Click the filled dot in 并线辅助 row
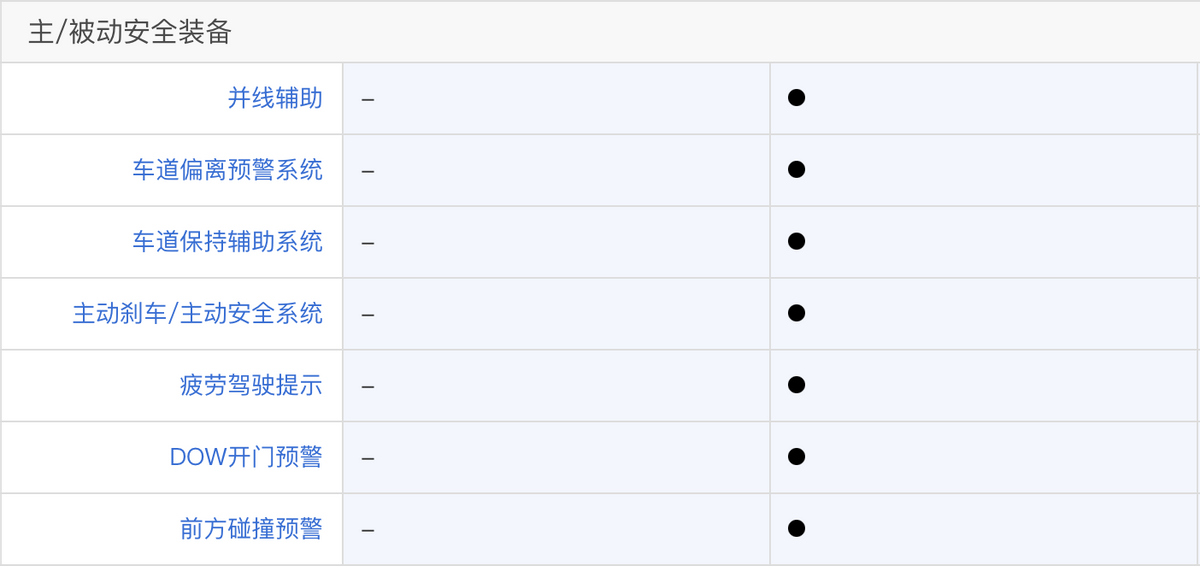1200x566 pixels. tap(796, 98)
